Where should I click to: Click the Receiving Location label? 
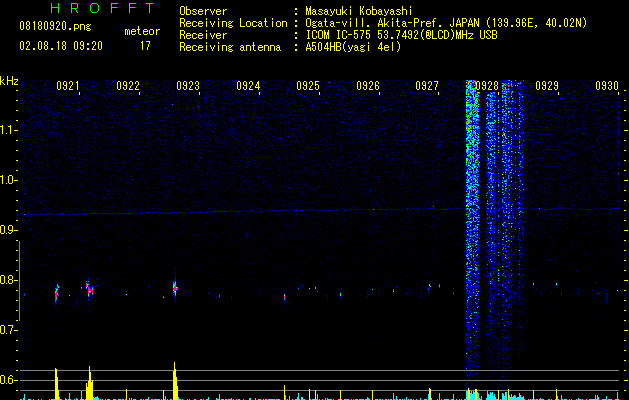233,23
